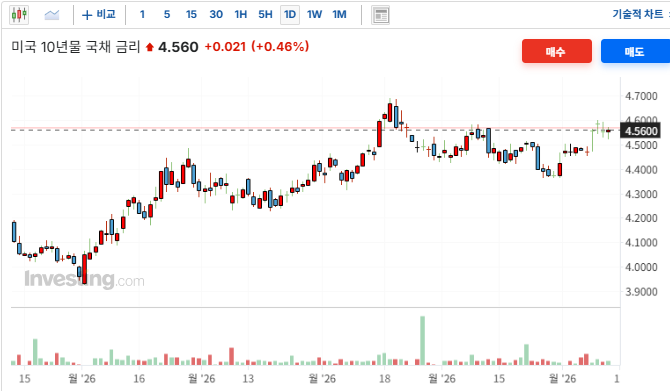
Task: Click the change value +0.021 (+0.46%)
Action: [257, 47]
